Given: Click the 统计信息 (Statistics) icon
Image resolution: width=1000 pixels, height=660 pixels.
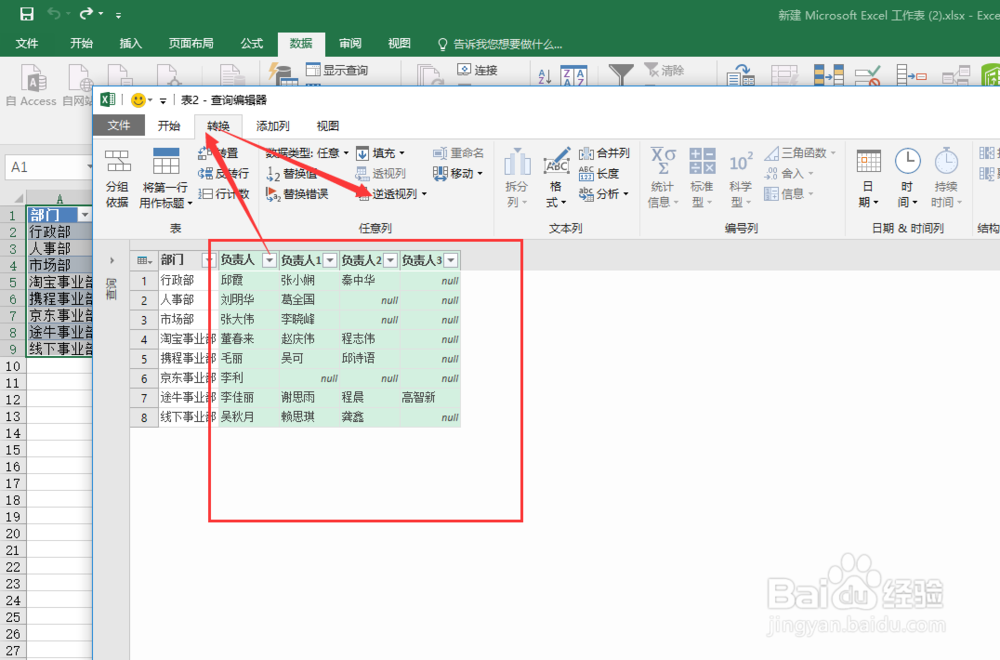Looking at the screenshot, I should coord(663,175).
